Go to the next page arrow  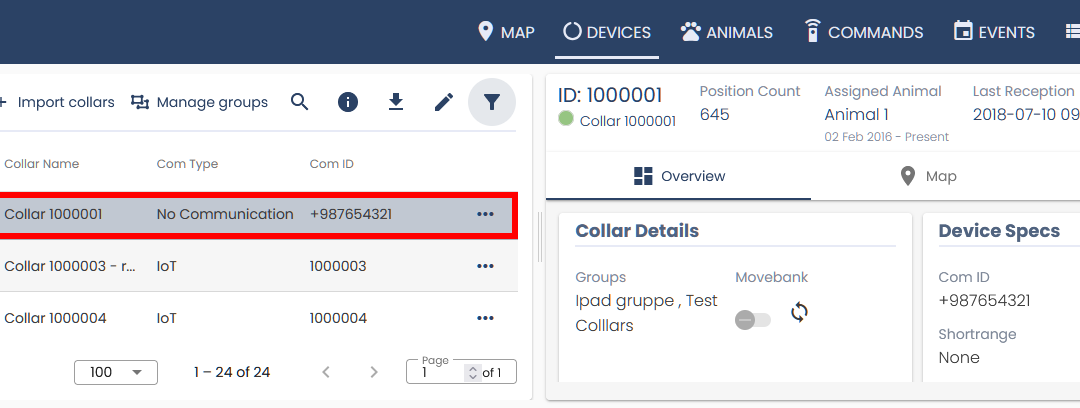[374, 372]
